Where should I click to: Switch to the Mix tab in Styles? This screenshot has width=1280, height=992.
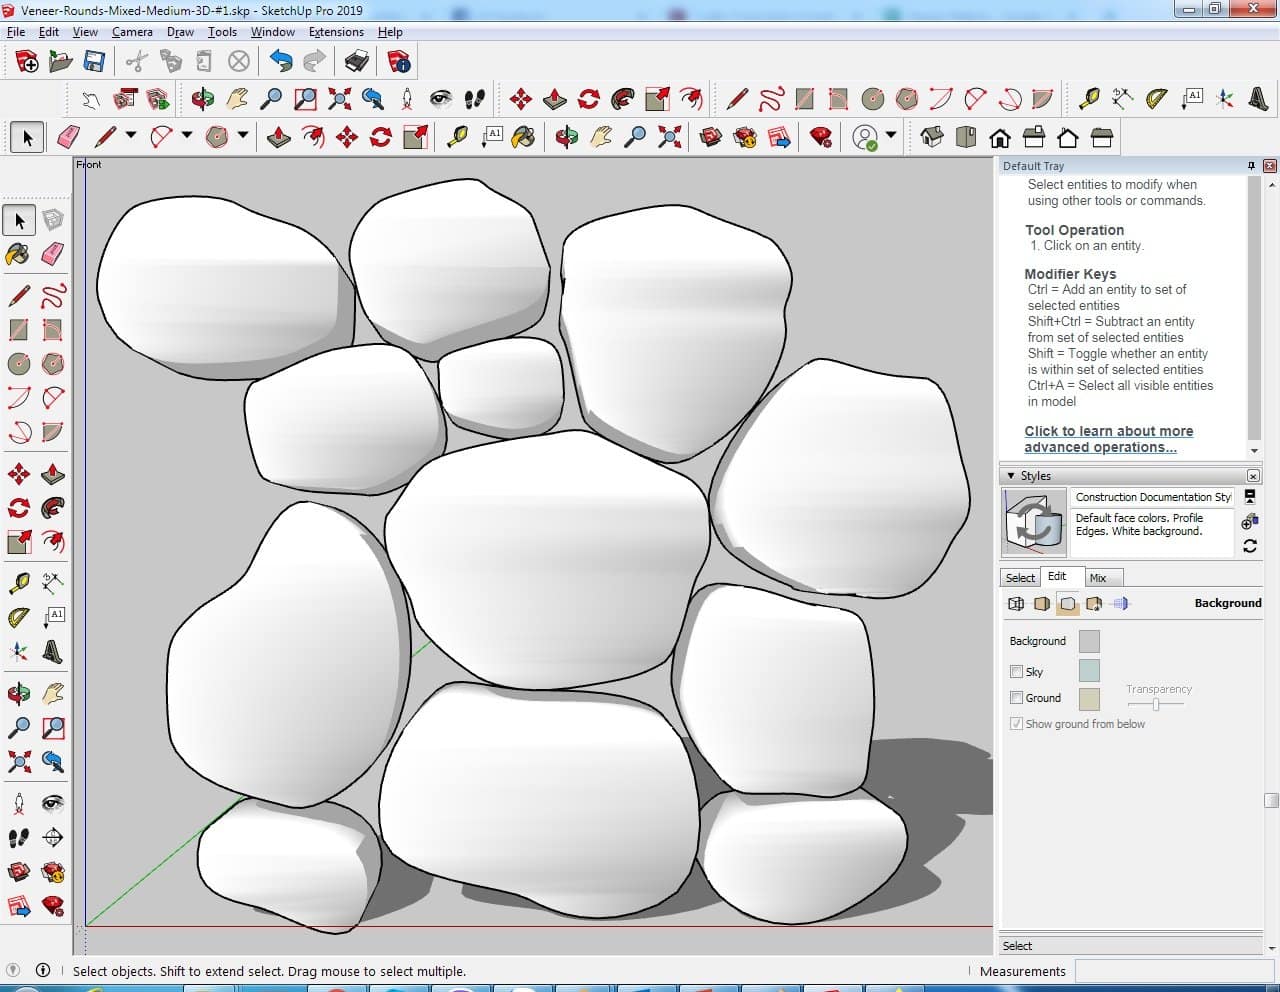(1098, 578)
